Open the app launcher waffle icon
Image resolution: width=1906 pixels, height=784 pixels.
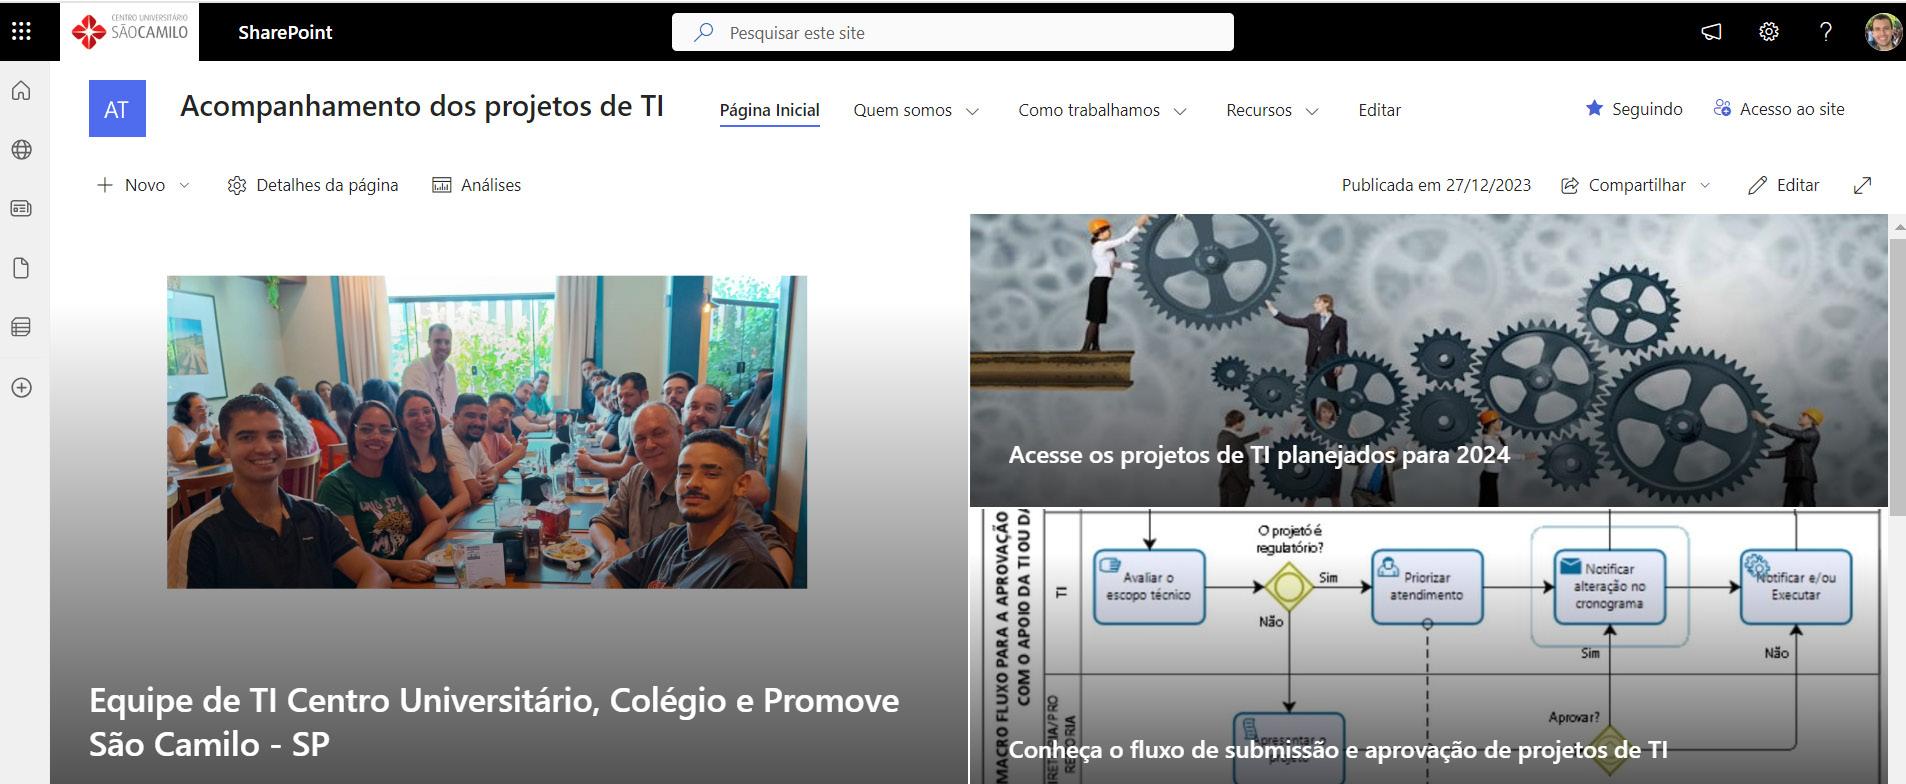coord(21,32)
